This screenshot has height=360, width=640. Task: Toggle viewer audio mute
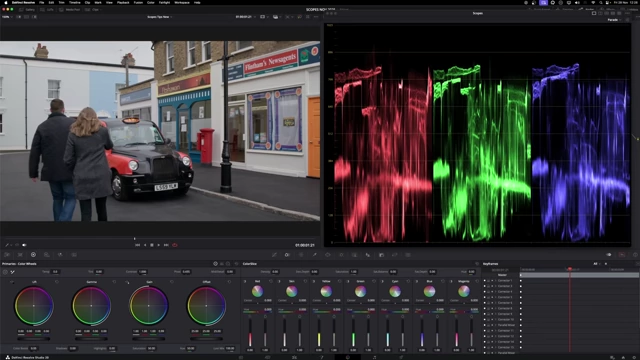pyautogui.click(x=24, y=245)
